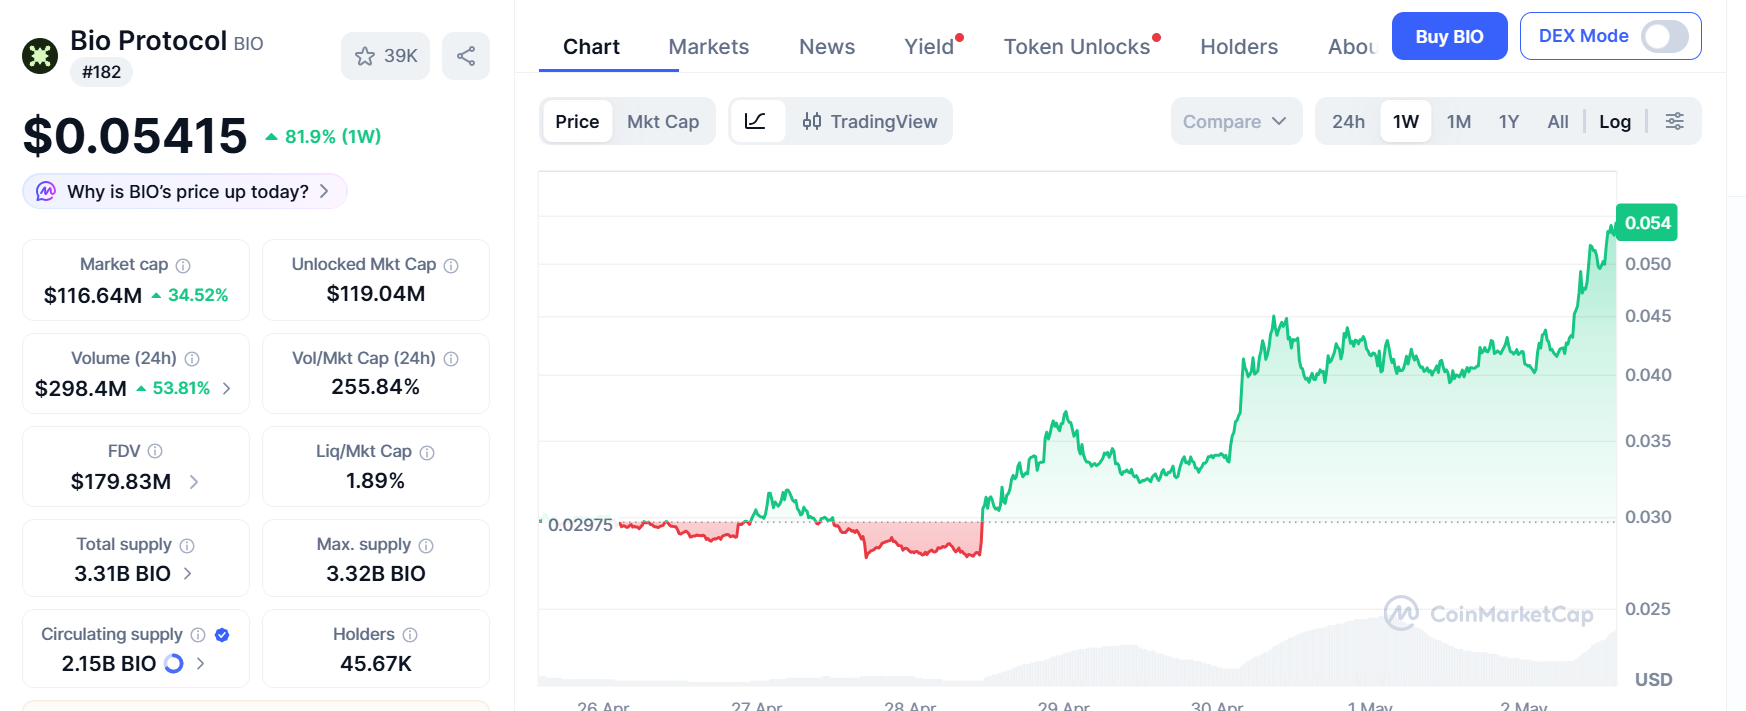Switch chart to Mkt Cap view
Image resolution: width=1746 pixels, height=711 pixels.
[x=663, y=121]
